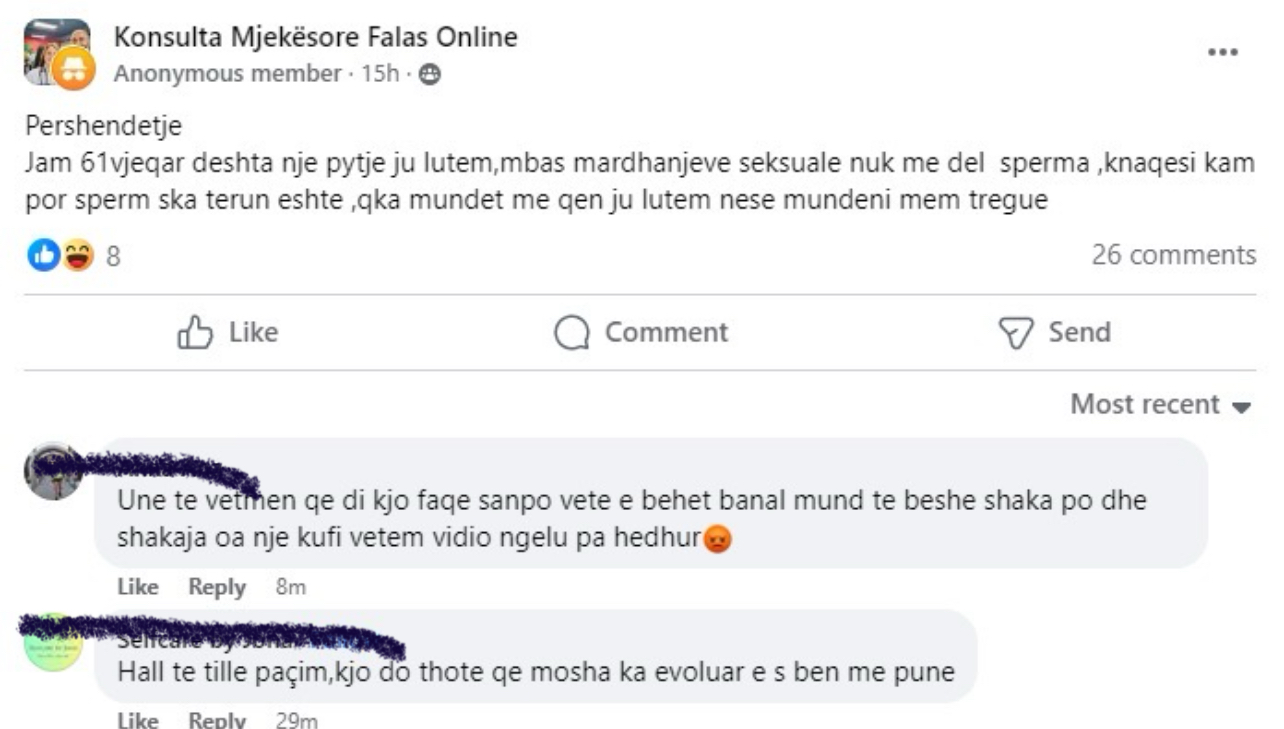This screenshot has width=1284, height=729.
Task: Click the Comment speech bubble icon
Action: [572, 333]
